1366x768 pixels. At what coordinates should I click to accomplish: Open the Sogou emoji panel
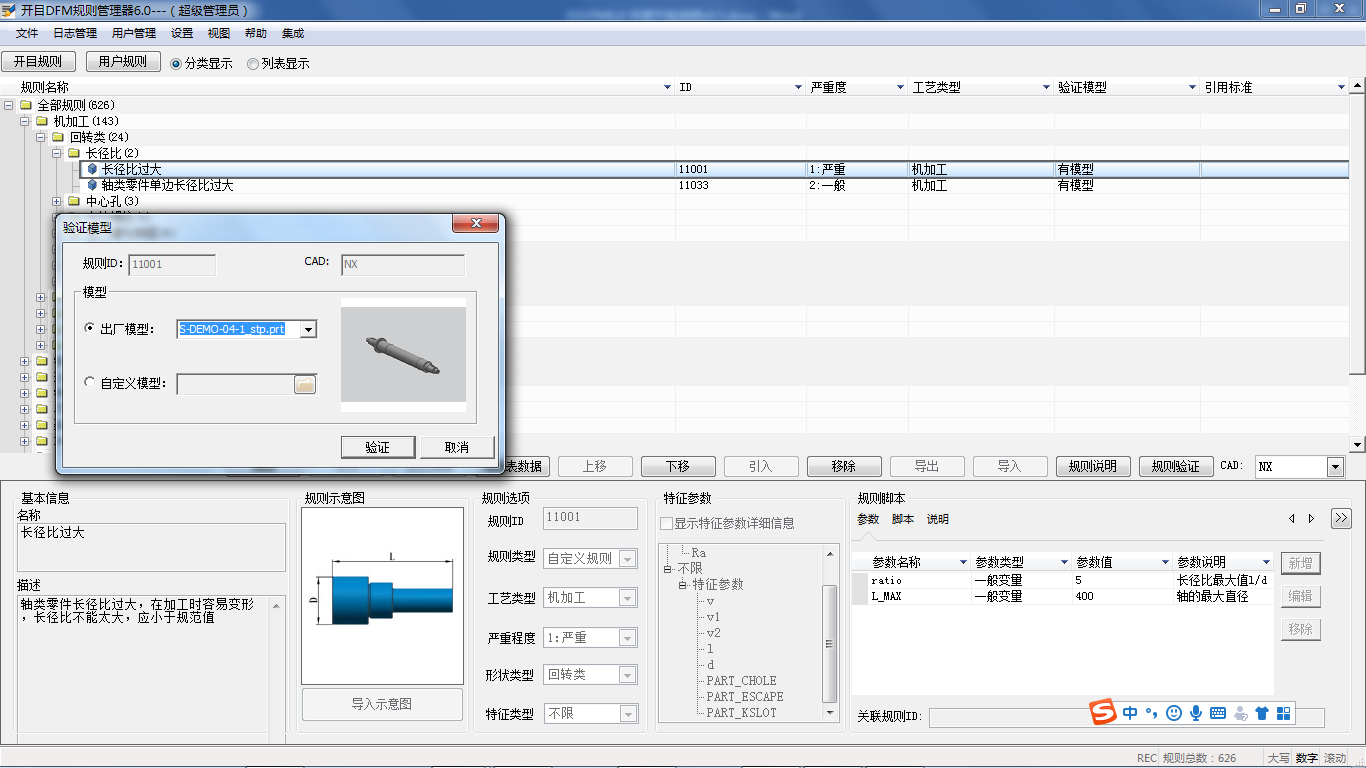pyautogui.click(x=1174, y=713)
